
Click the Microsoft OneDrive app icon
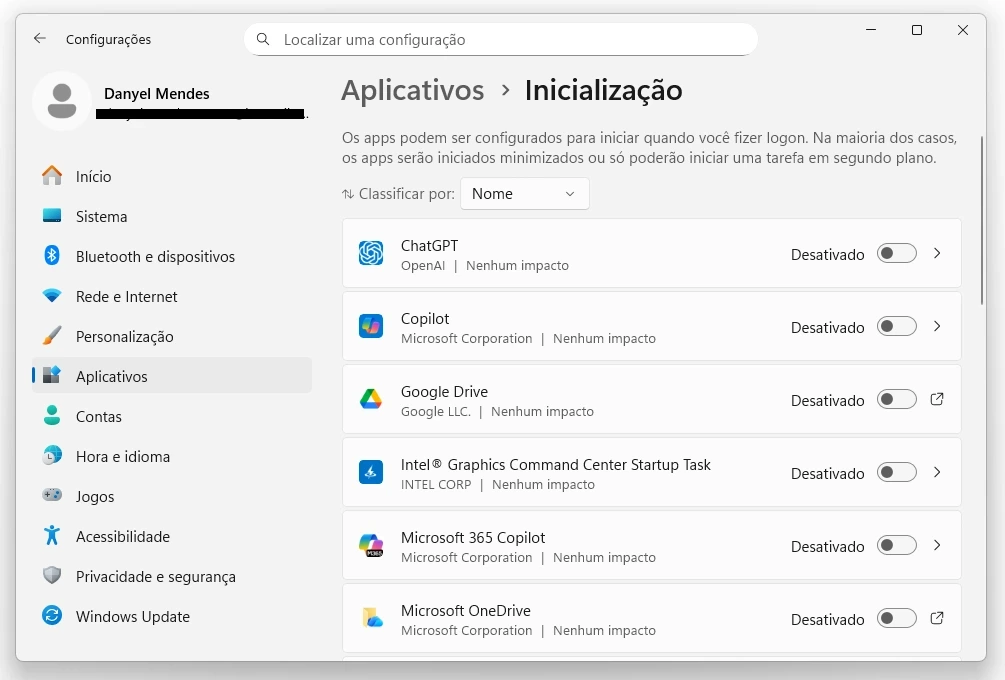(372, 618)
